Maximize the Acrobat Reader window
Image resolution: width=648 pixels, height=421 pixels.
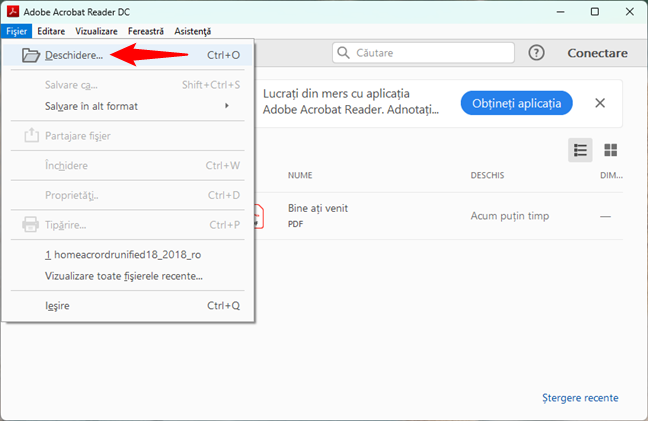(595, 12)
